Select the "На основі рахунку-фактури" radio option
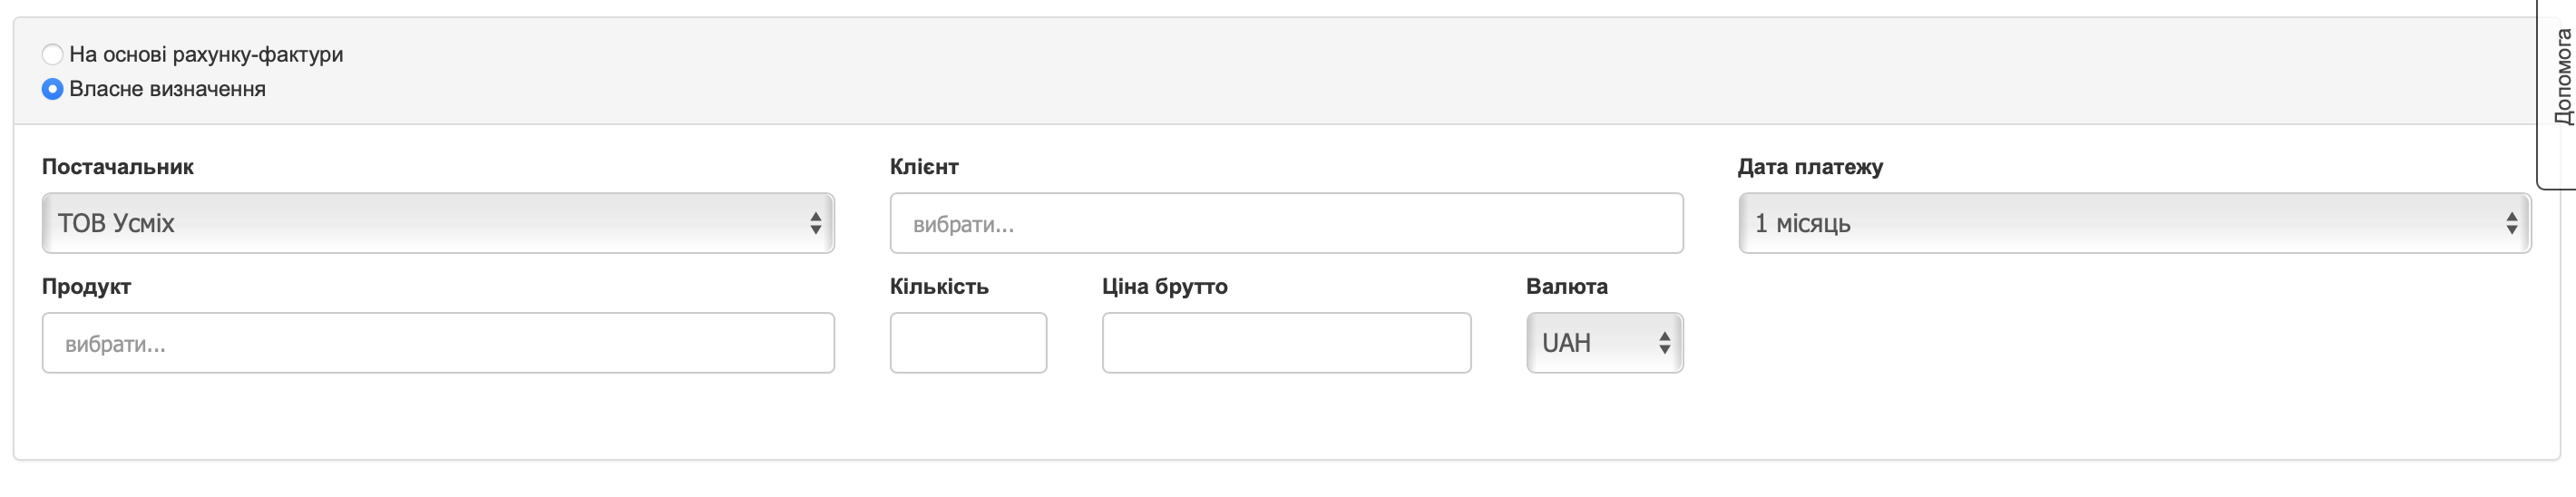This screenshot has width=2576, height=497. pos(53,54)
